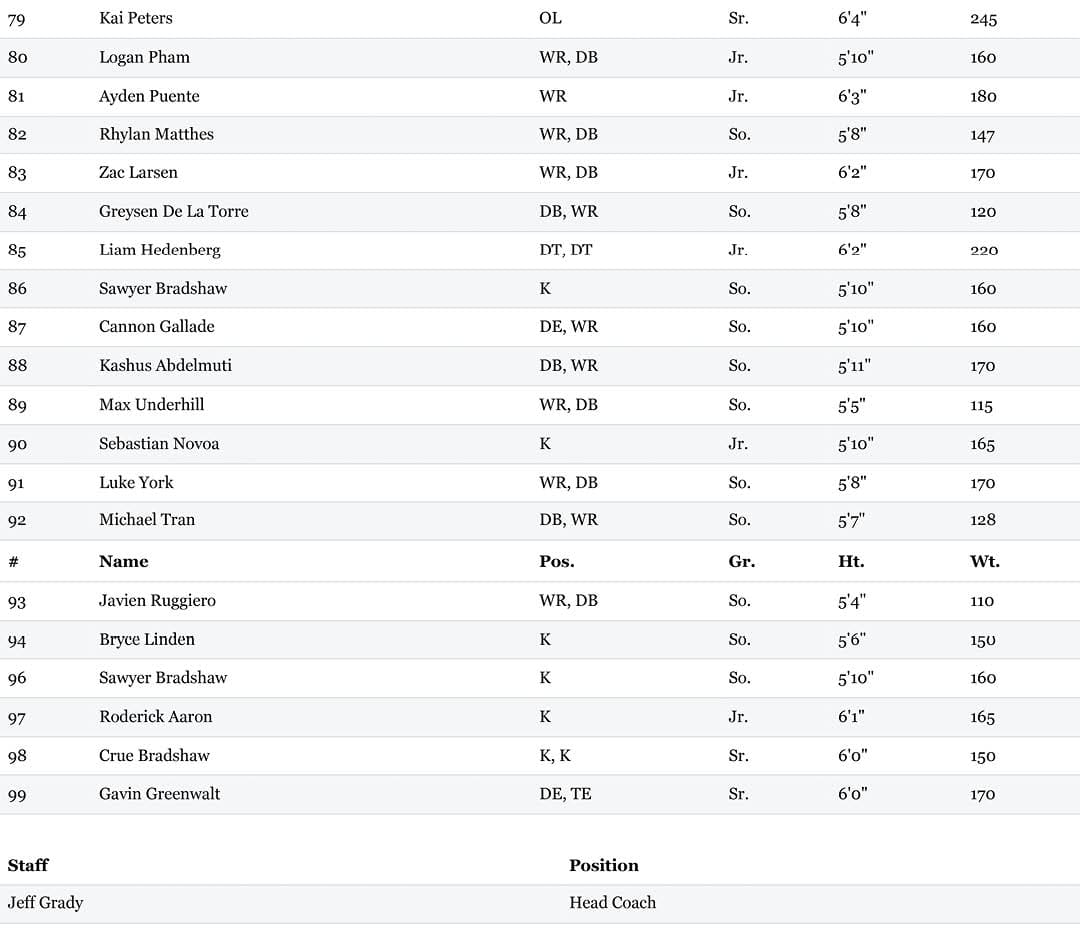The image size is (1080, 933).
Task: Select Greysen De La Torre name
Action: 174,211
